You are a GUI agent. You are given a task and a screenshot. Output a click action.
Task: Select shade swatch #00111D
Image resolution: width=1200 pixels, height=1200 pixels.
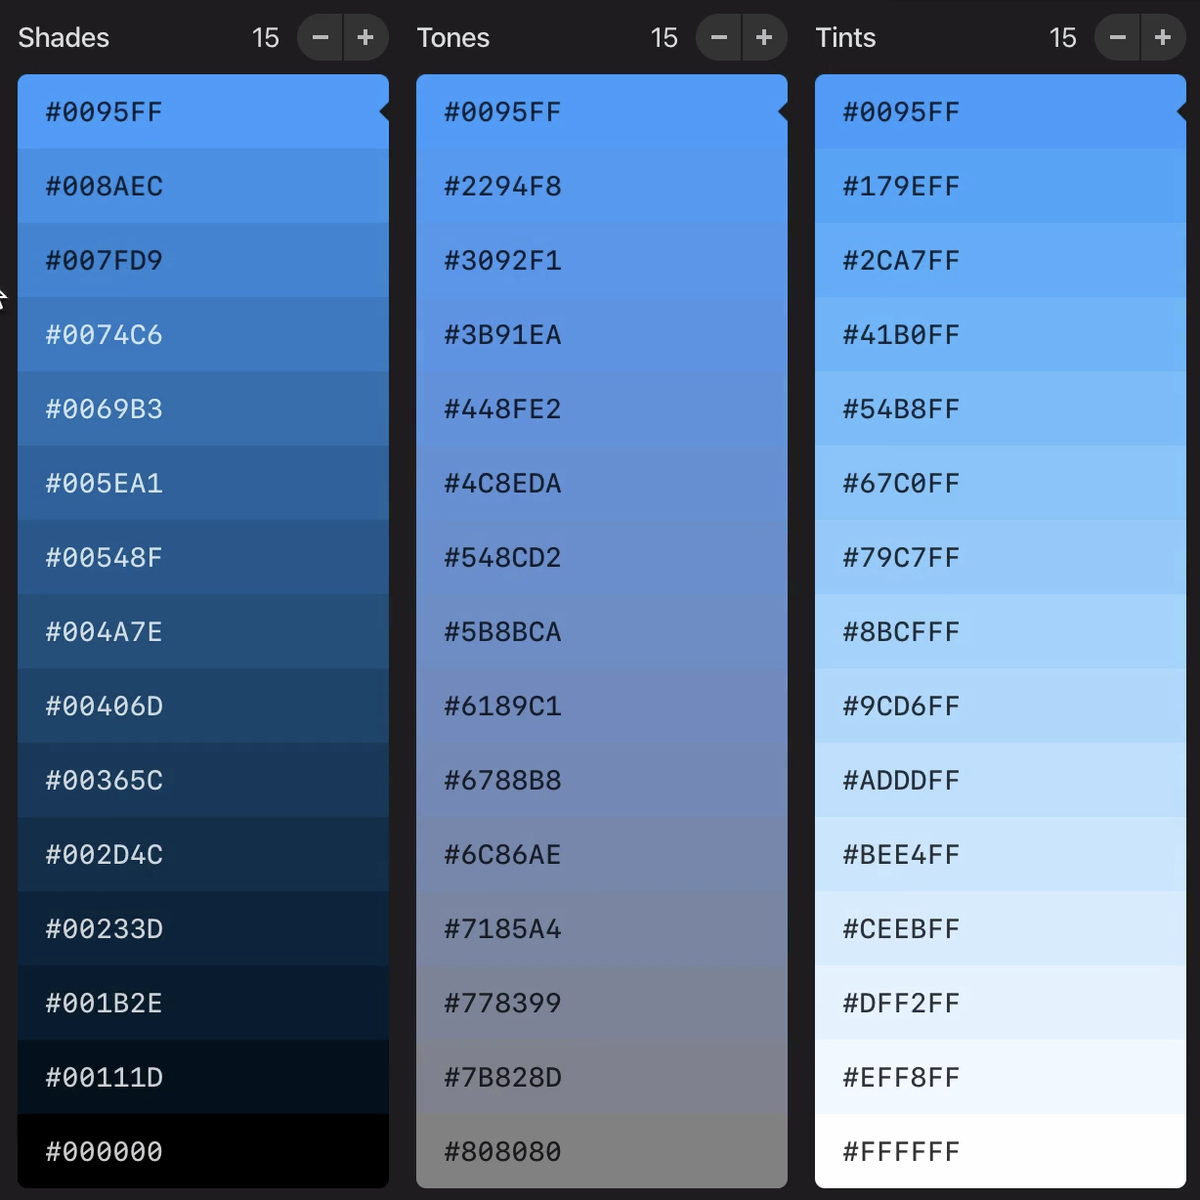(203, 1077)
